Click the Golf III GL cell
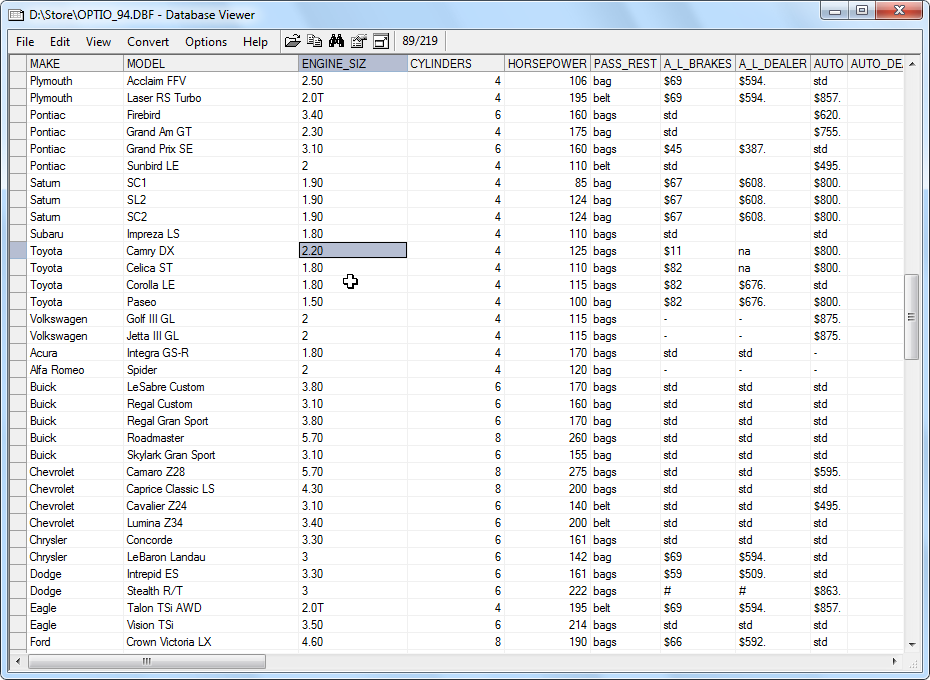 click(211, 319)
